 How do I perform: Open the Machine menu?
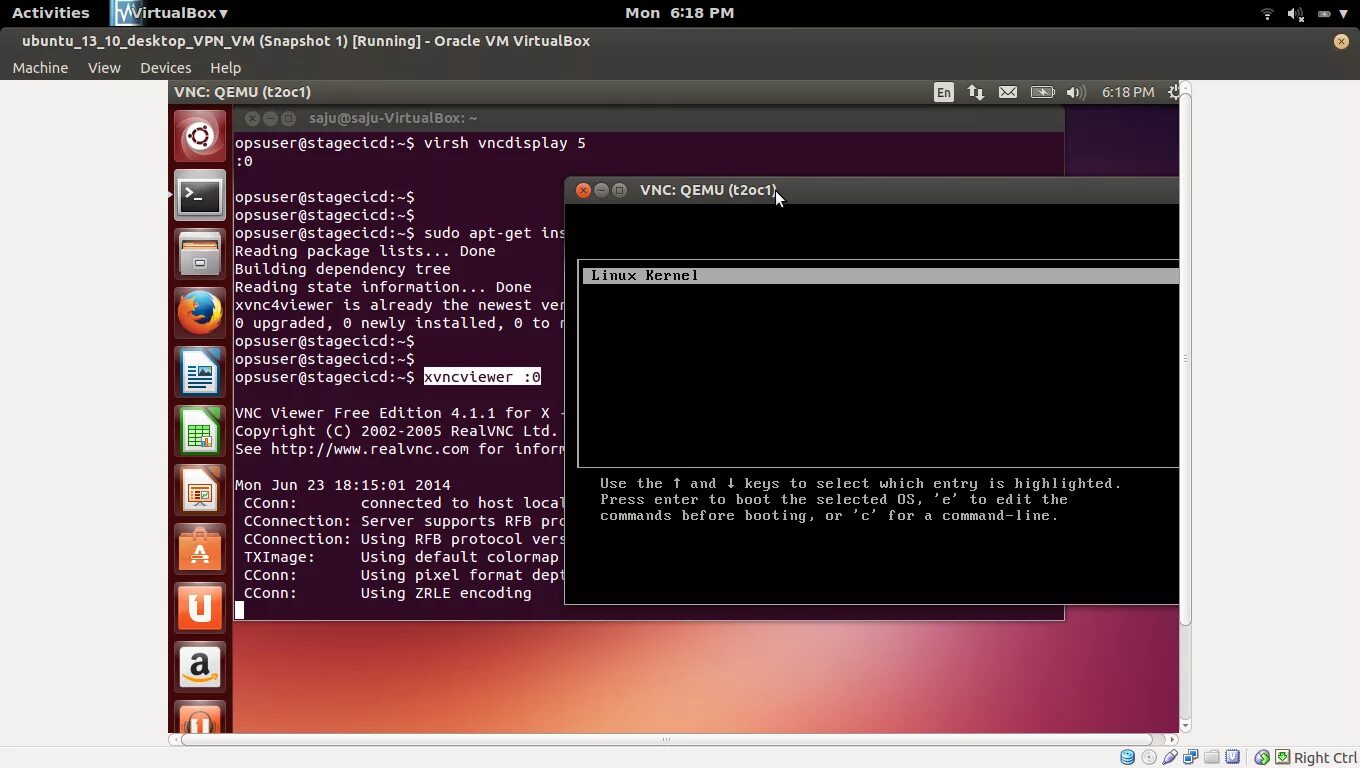tap(40, 68)
